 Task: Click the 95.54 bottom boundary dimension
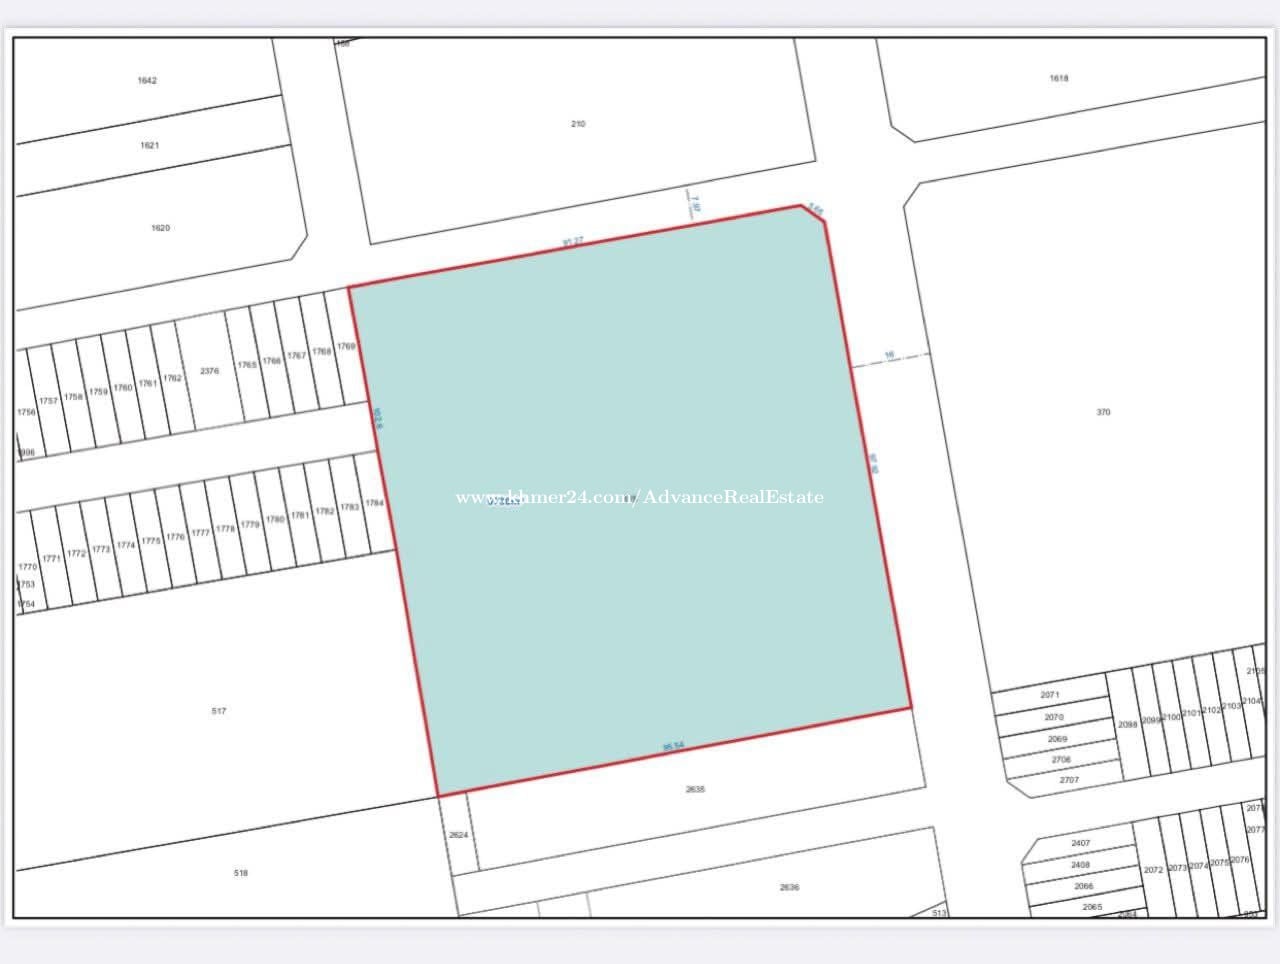tap(673, 746)
